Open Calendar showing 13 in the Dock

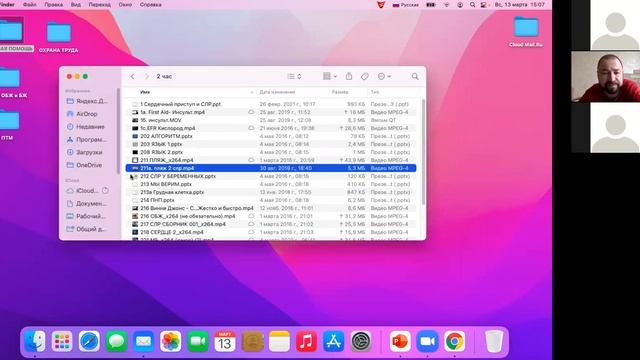click(x=225, y=341)
